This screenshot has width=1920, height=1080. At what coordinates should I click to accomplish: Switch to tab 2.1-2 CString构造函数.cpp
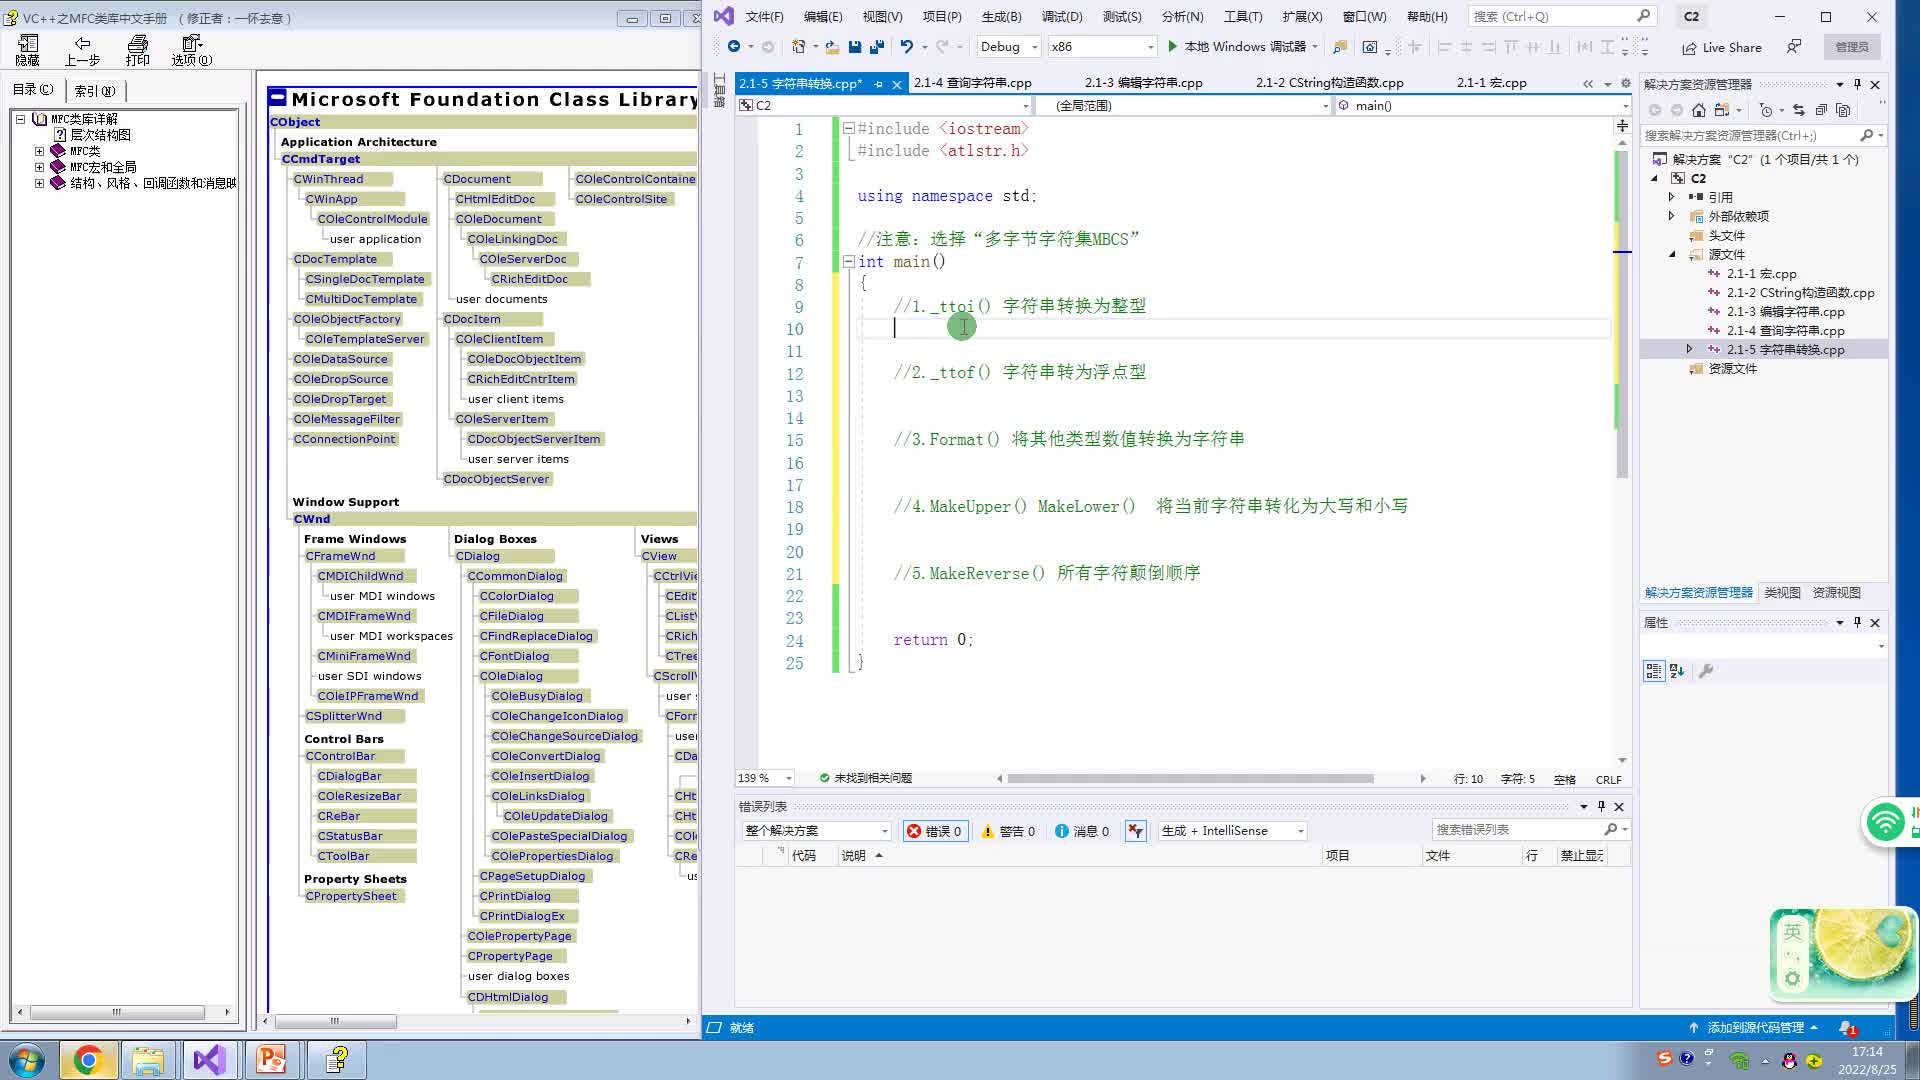1330,83
